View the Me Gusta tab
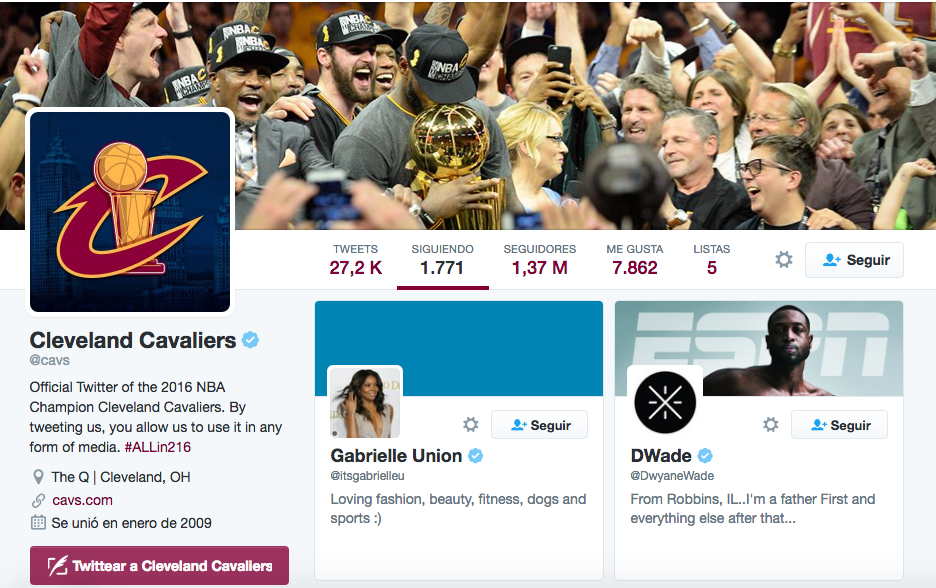 pyautogui.click(x=635, y=260)
